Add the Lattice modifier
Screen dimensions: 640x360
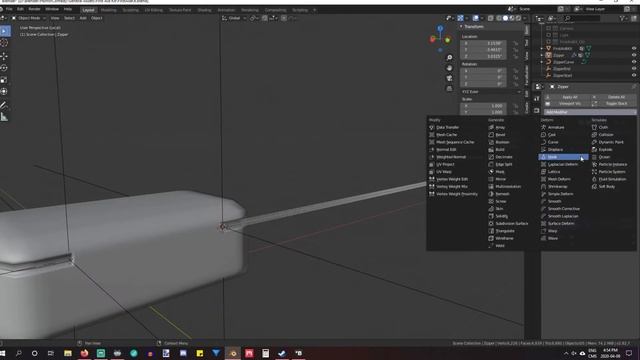point(553,172)
